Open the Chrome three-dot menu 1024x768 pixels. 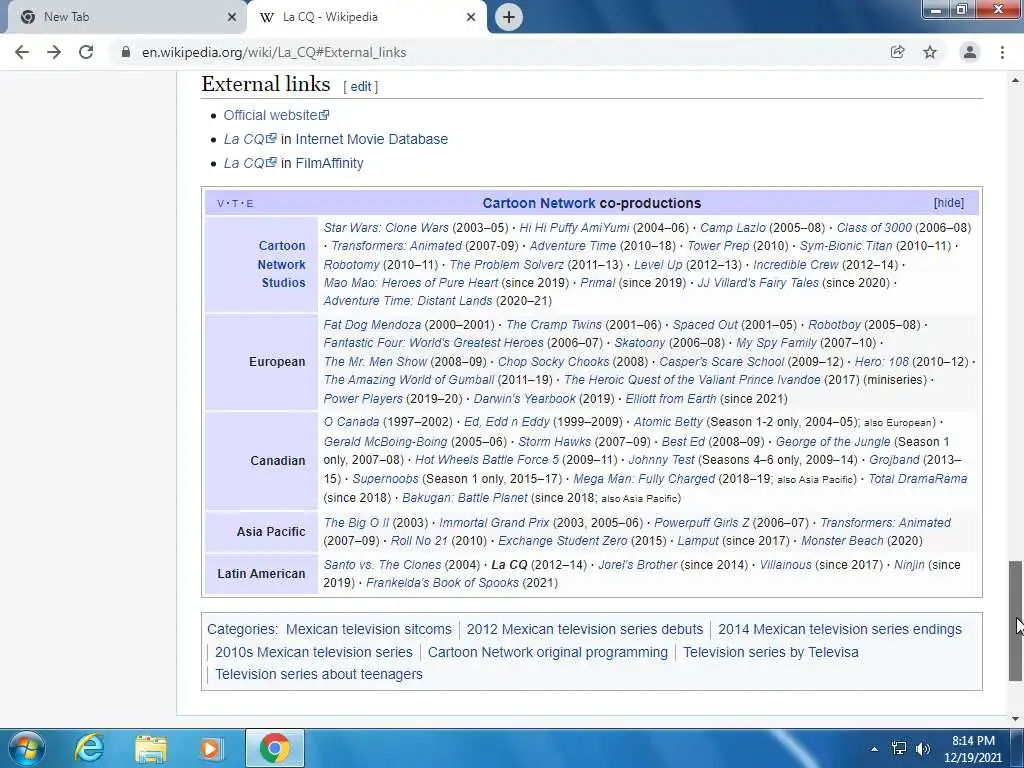point(1002,52)
